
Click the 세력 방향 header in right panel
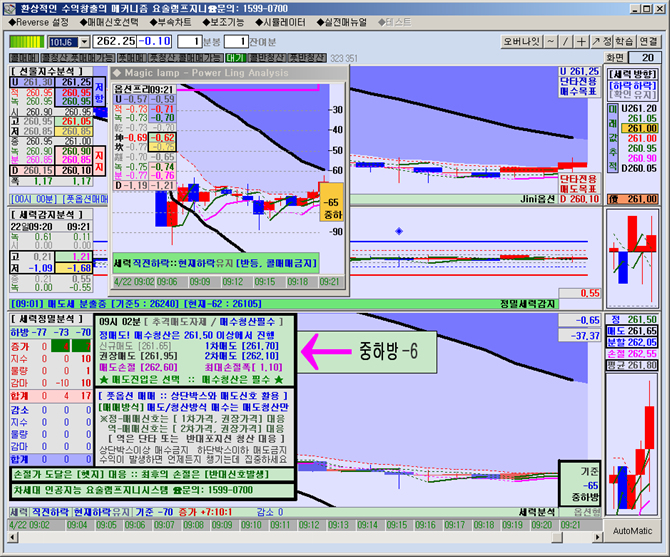point(632,74)
